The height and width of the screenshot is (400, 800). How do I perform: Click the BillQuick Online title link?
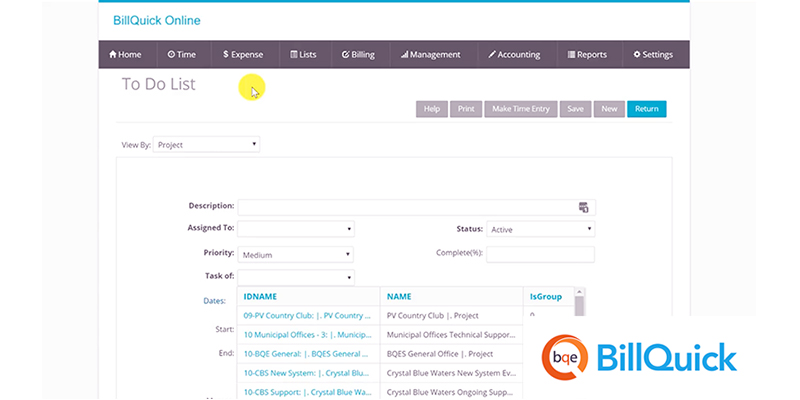pyautogui.click(x=157, y=20)
